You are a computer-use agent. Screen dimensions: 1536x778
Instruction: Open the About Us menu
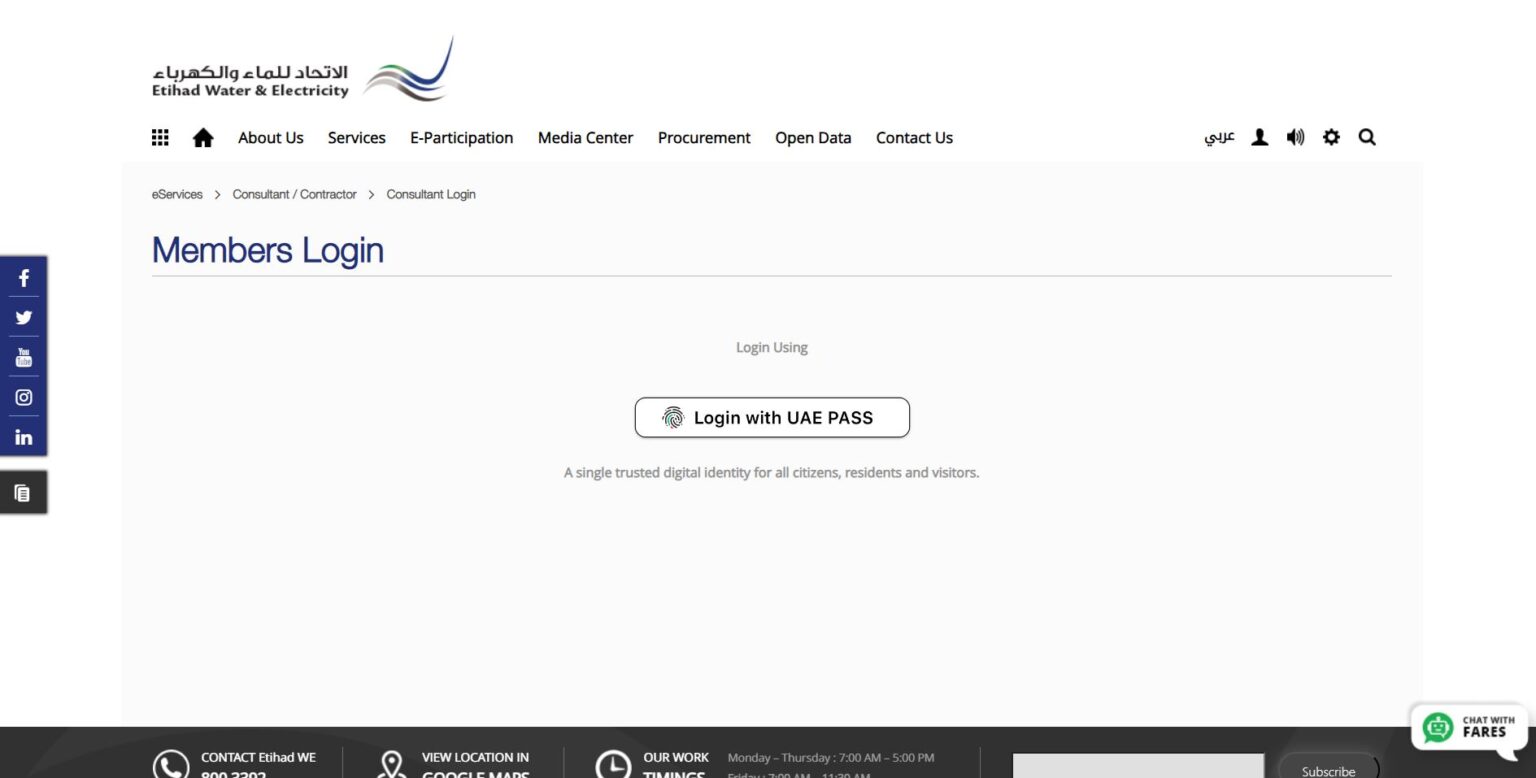(270, 138)
